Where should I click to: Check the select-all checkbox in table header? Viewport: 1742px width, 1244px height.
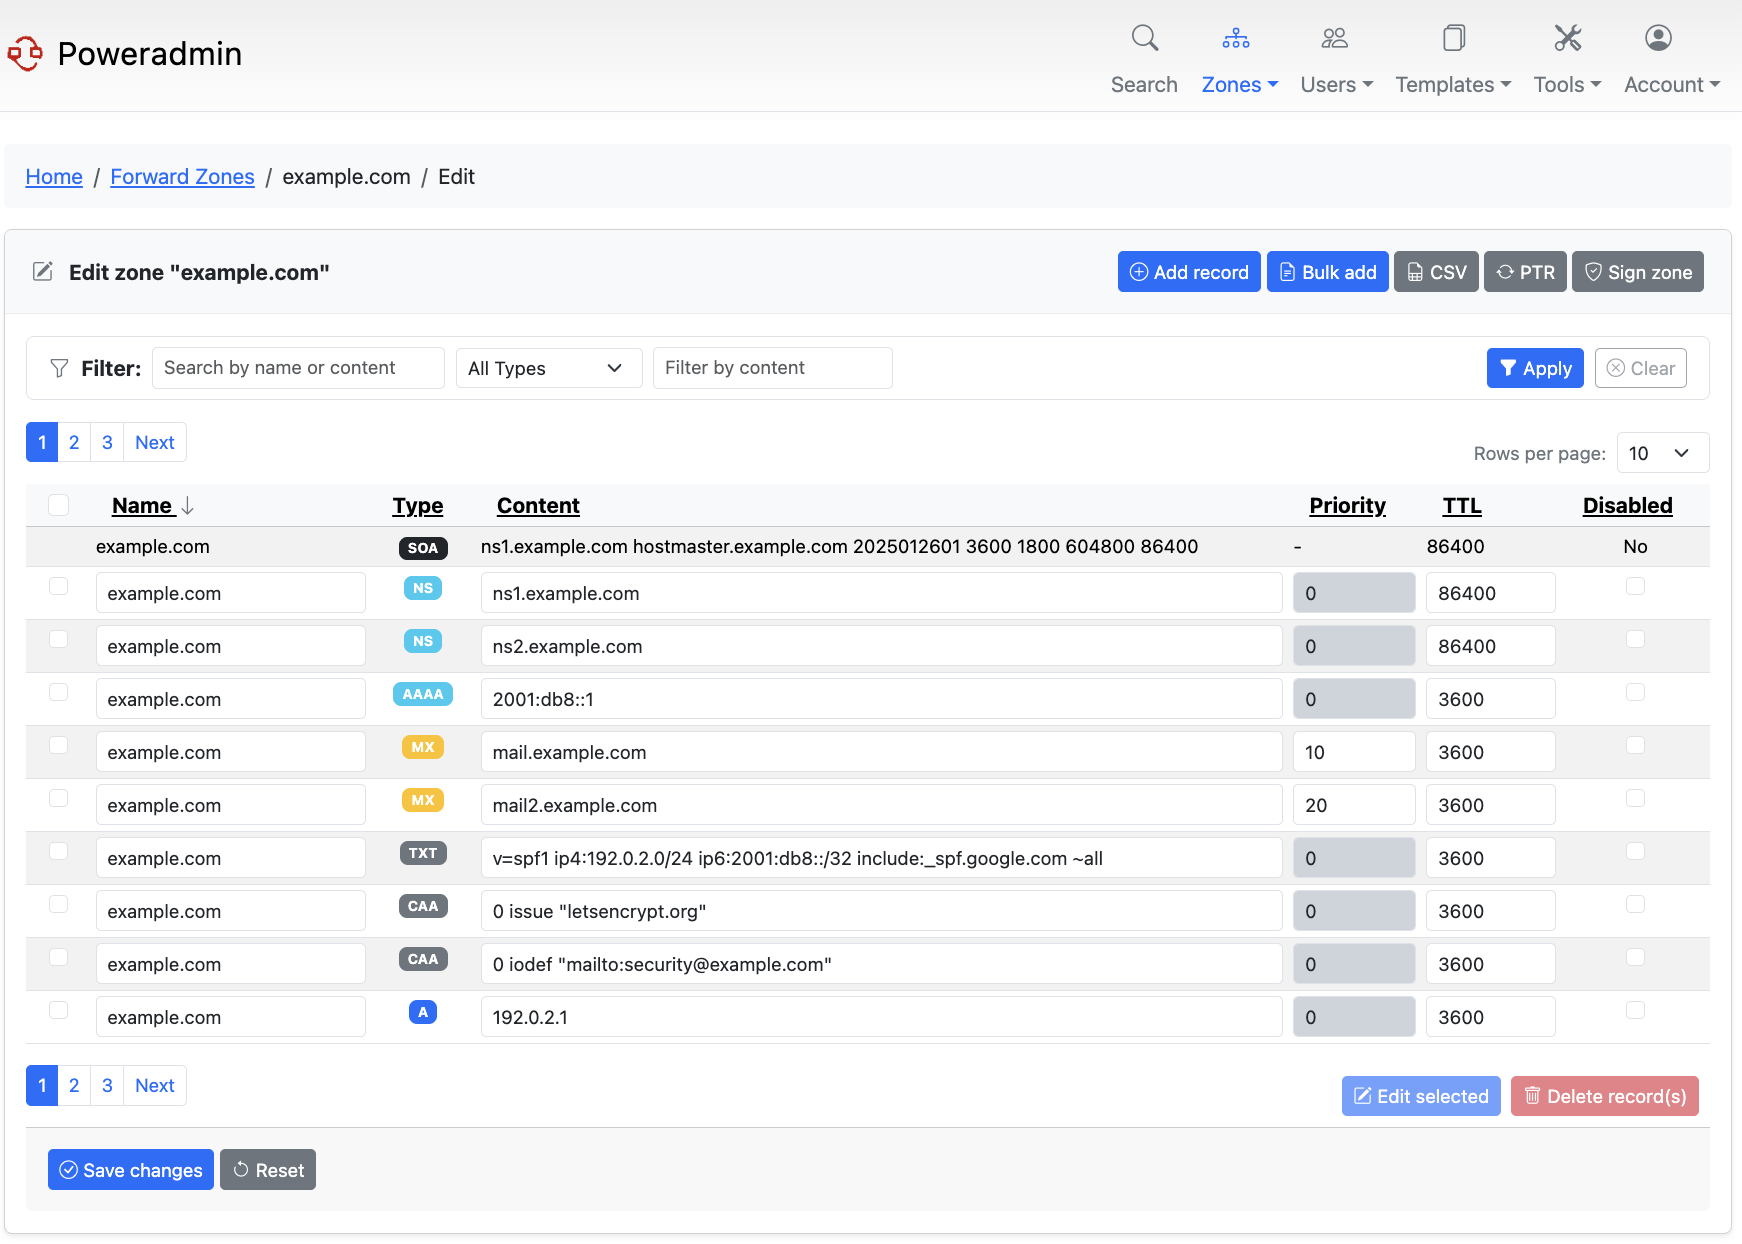58,505
